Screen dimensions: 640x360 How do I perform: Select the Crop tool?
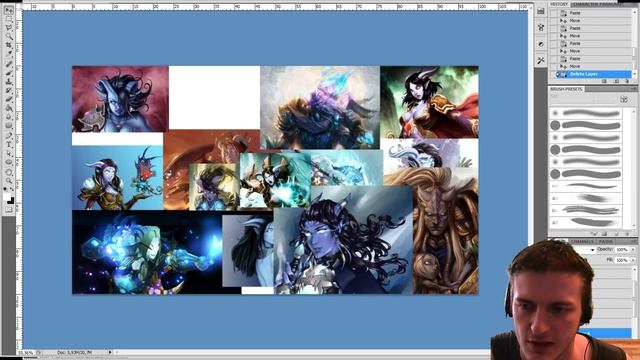click(x=9, y=45)
